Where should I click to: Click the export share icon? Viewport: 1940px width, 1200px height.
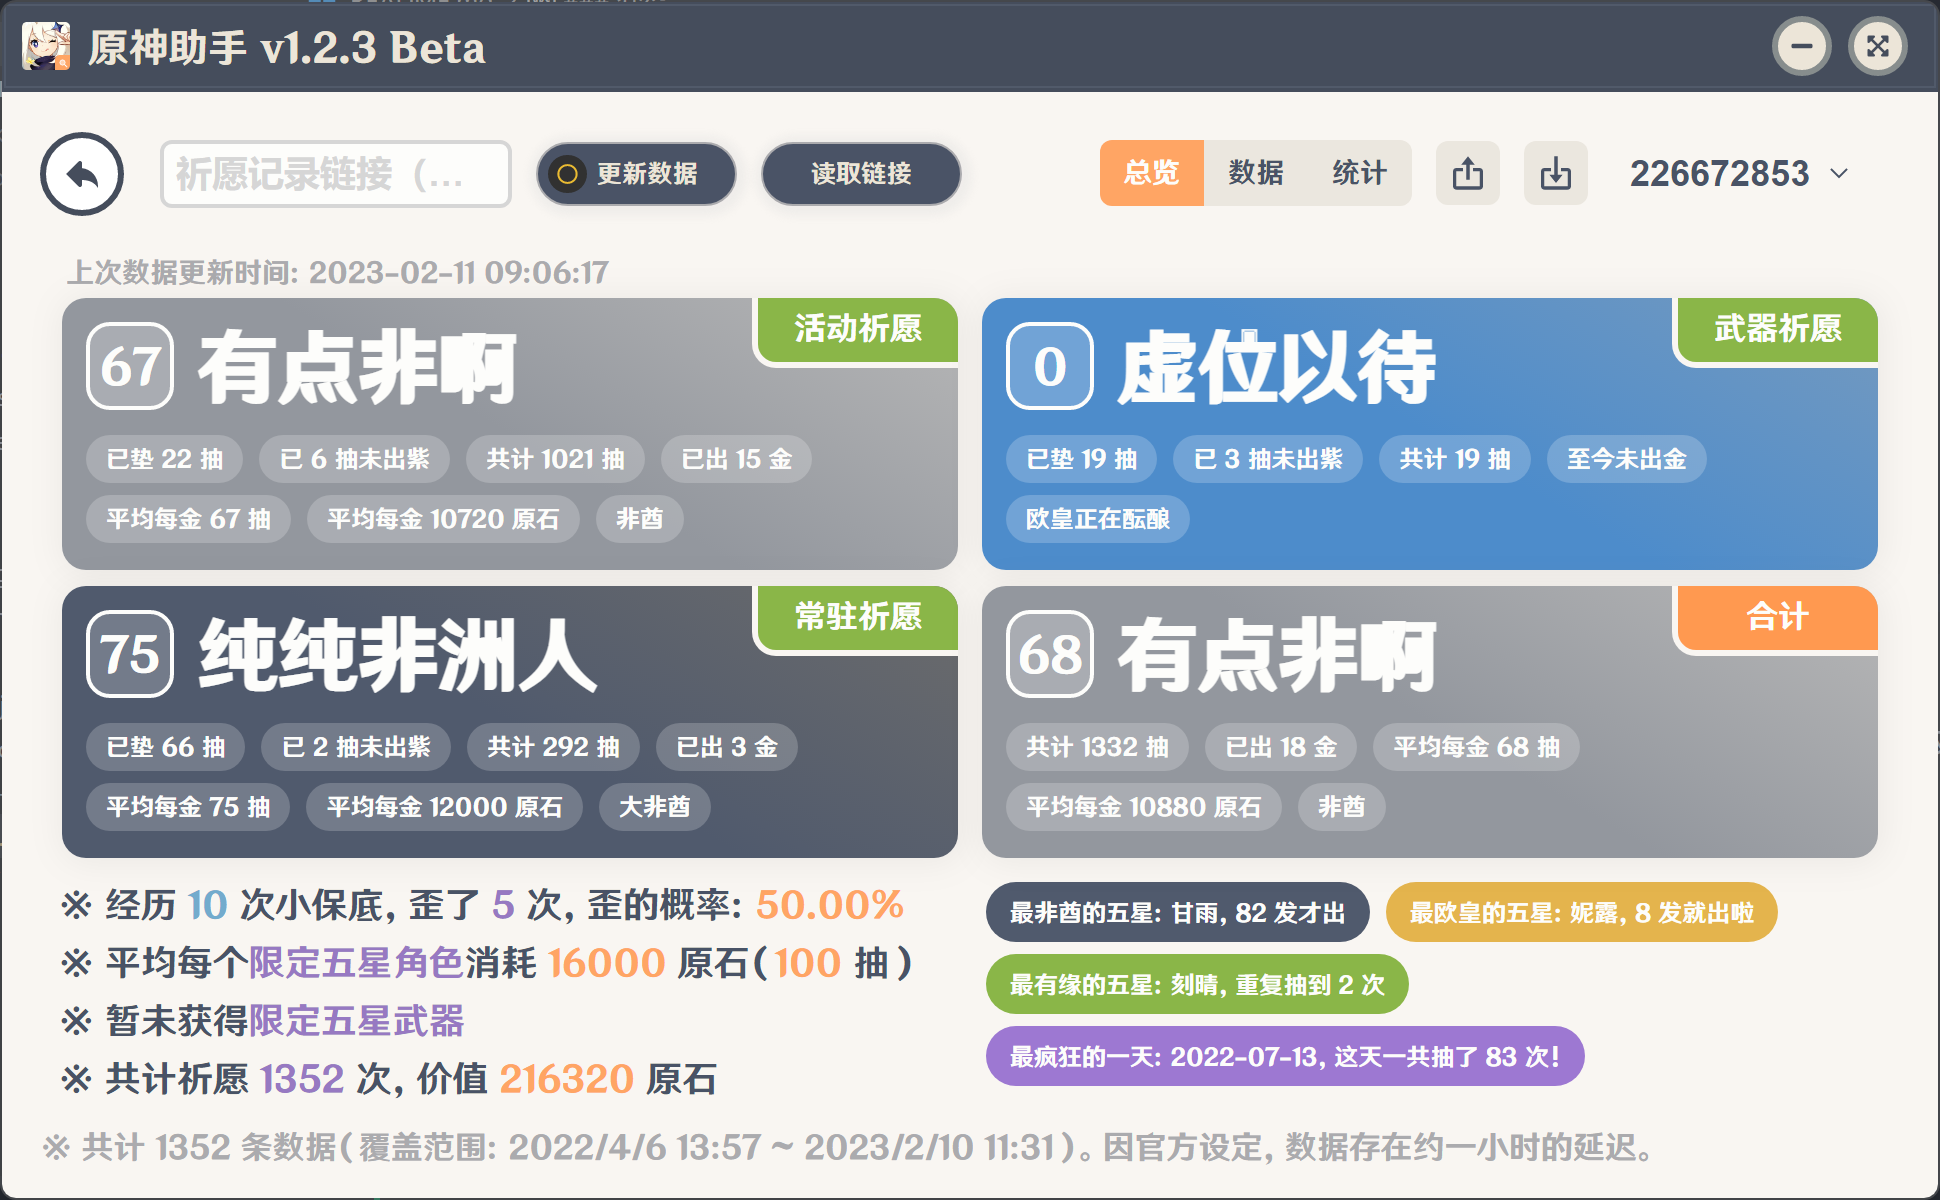click(x=1467, y=173)
